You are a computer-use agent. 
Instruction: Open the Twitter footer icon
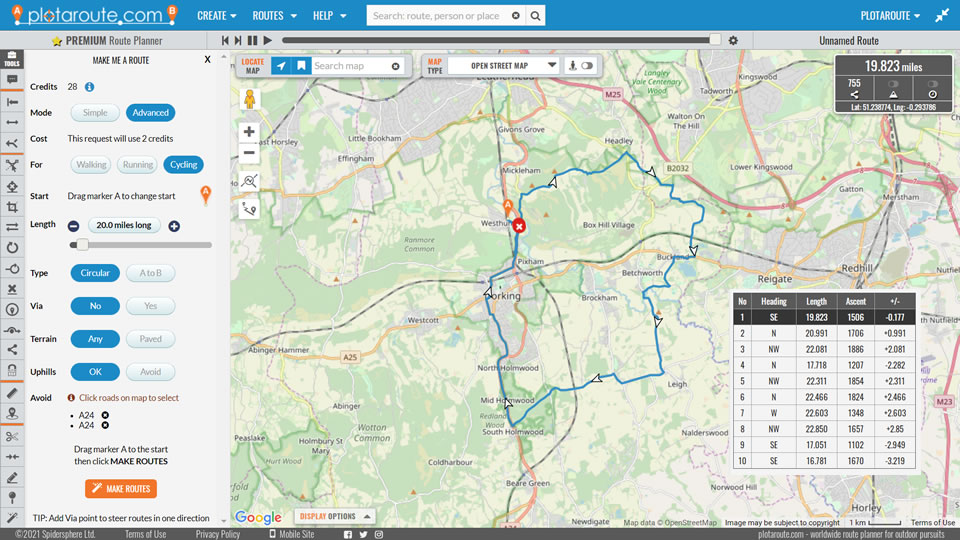(x=363, y=534)
